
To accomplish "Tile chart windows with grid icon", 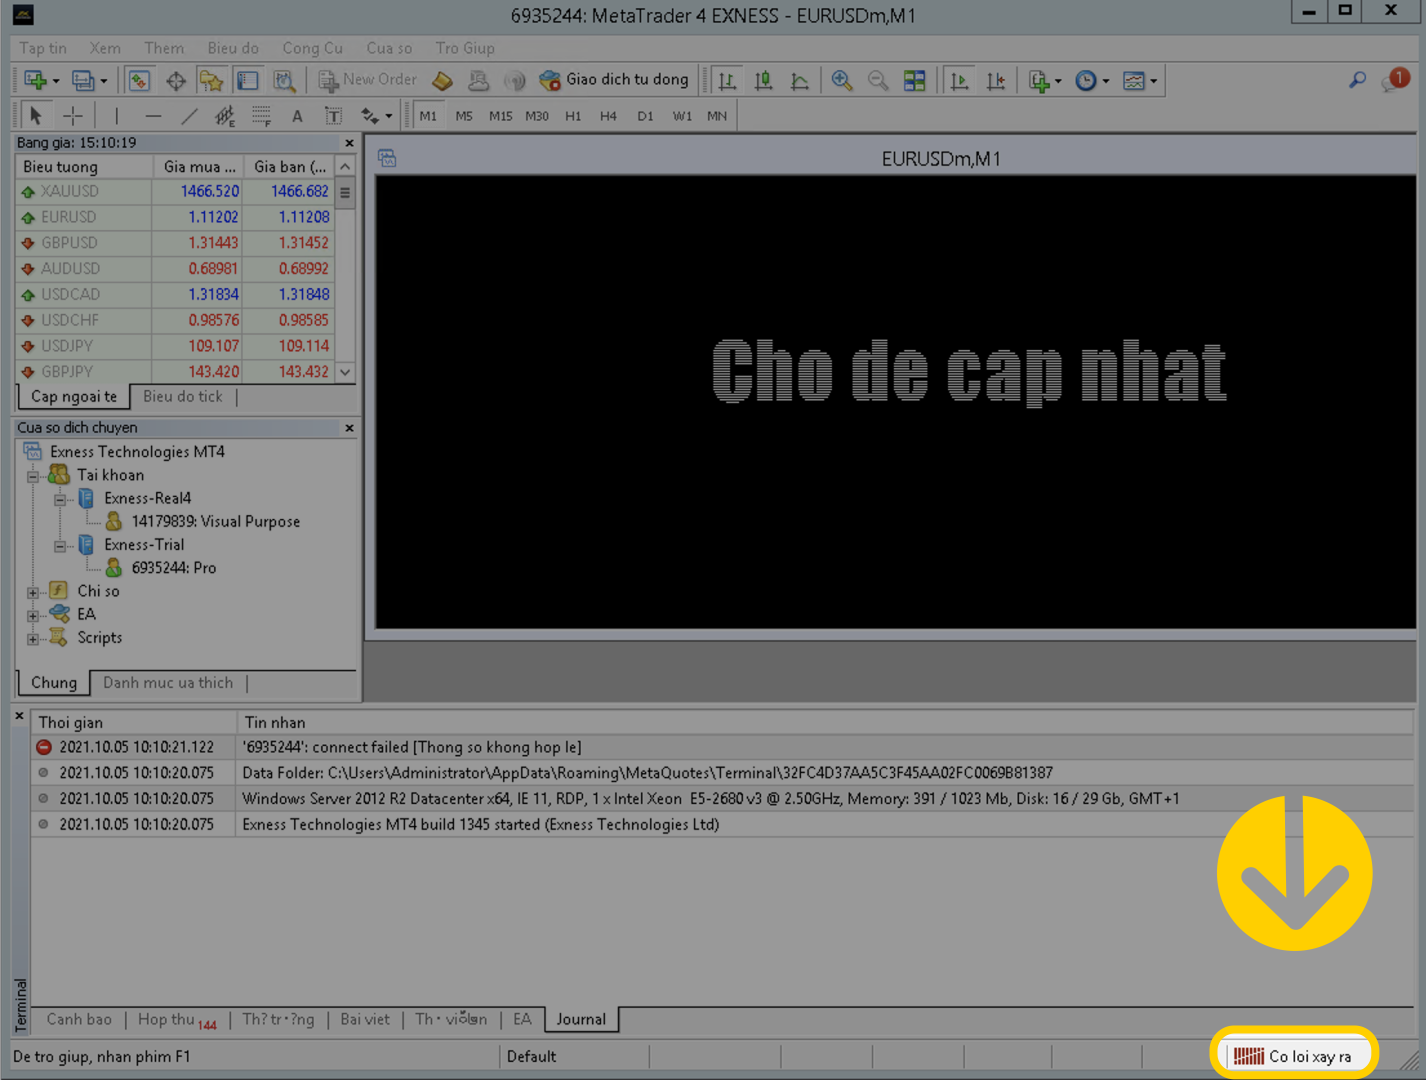I will click(914, 80).
